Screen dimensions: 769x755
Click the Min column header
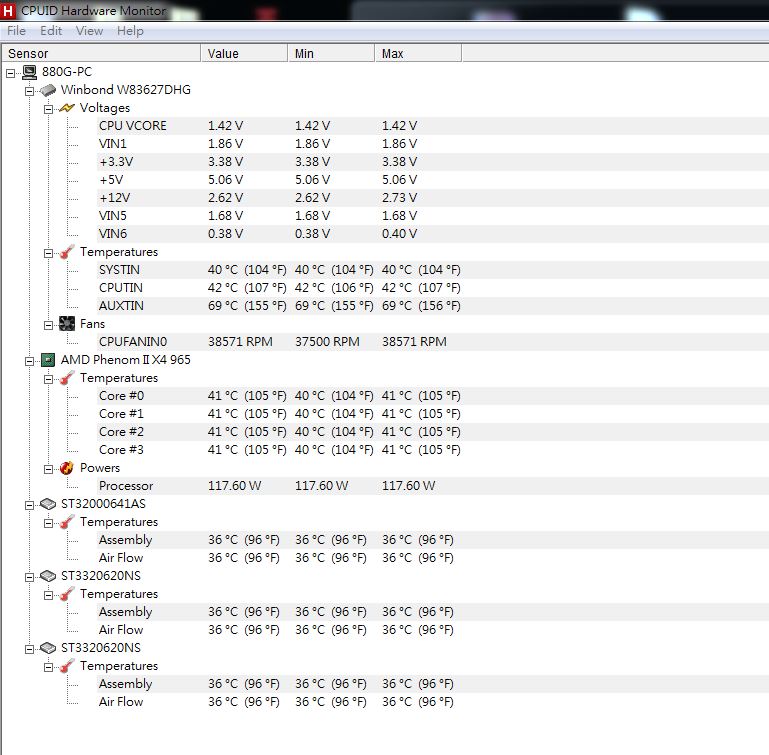pos(331,53)
